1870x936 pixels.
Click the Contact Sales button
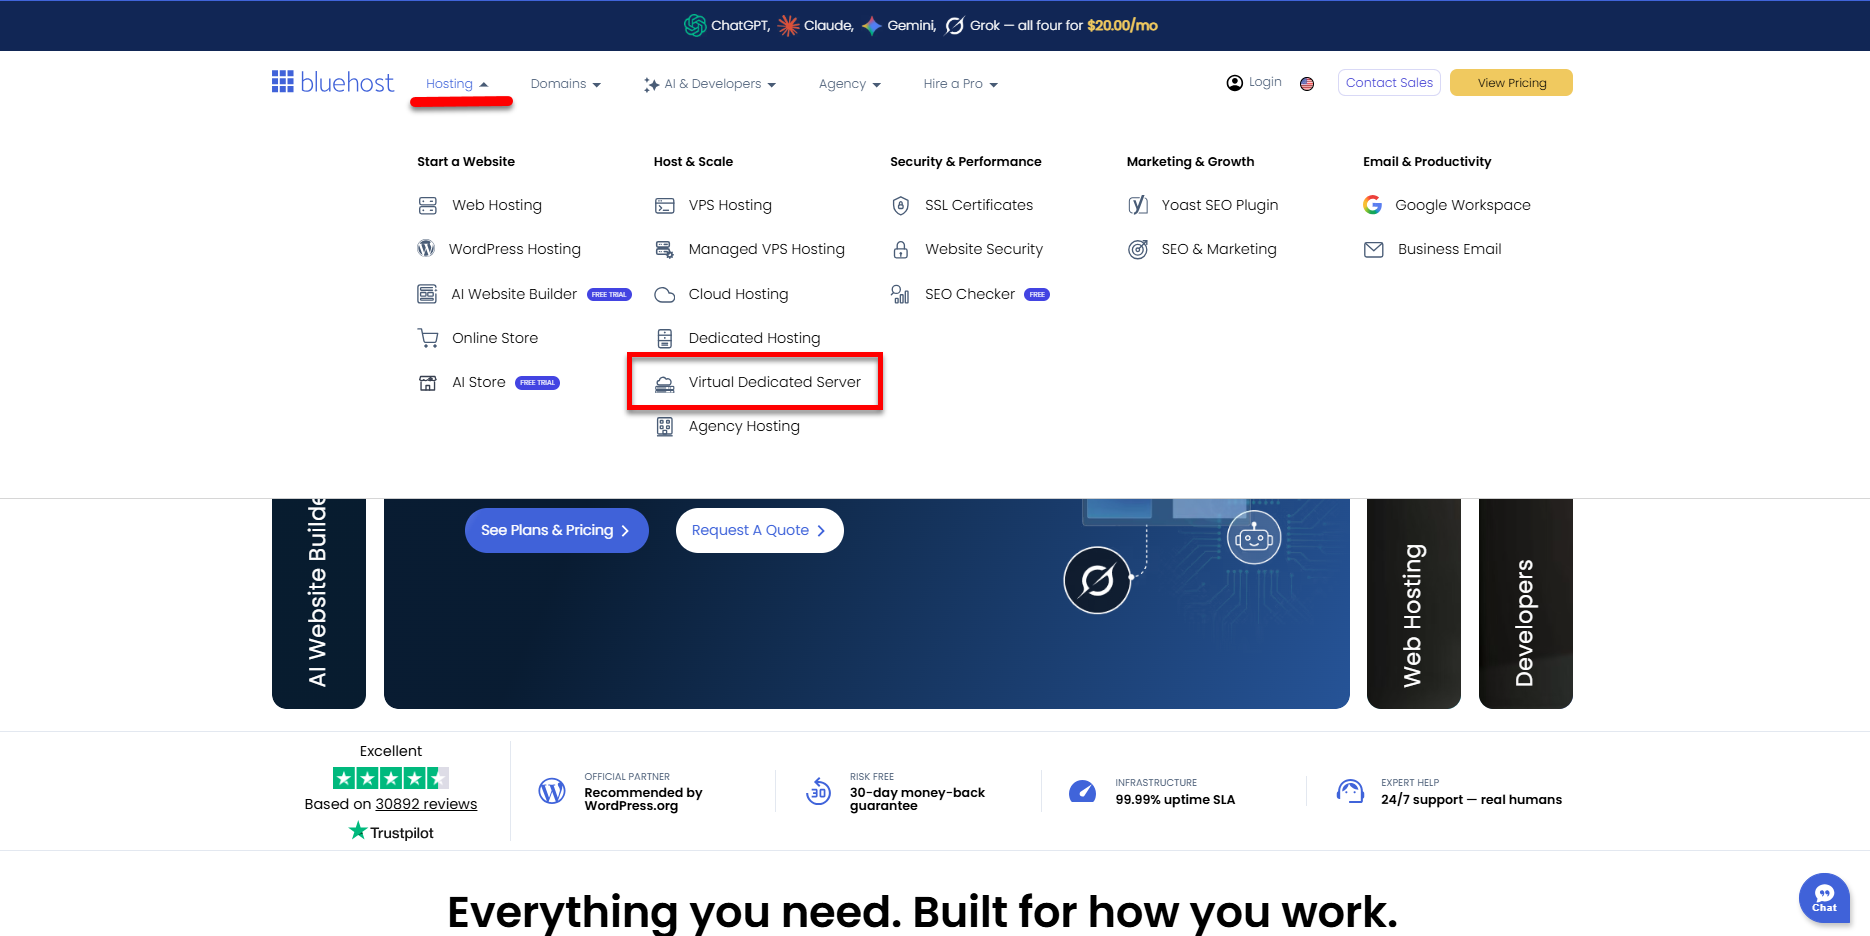(1389, 83)
